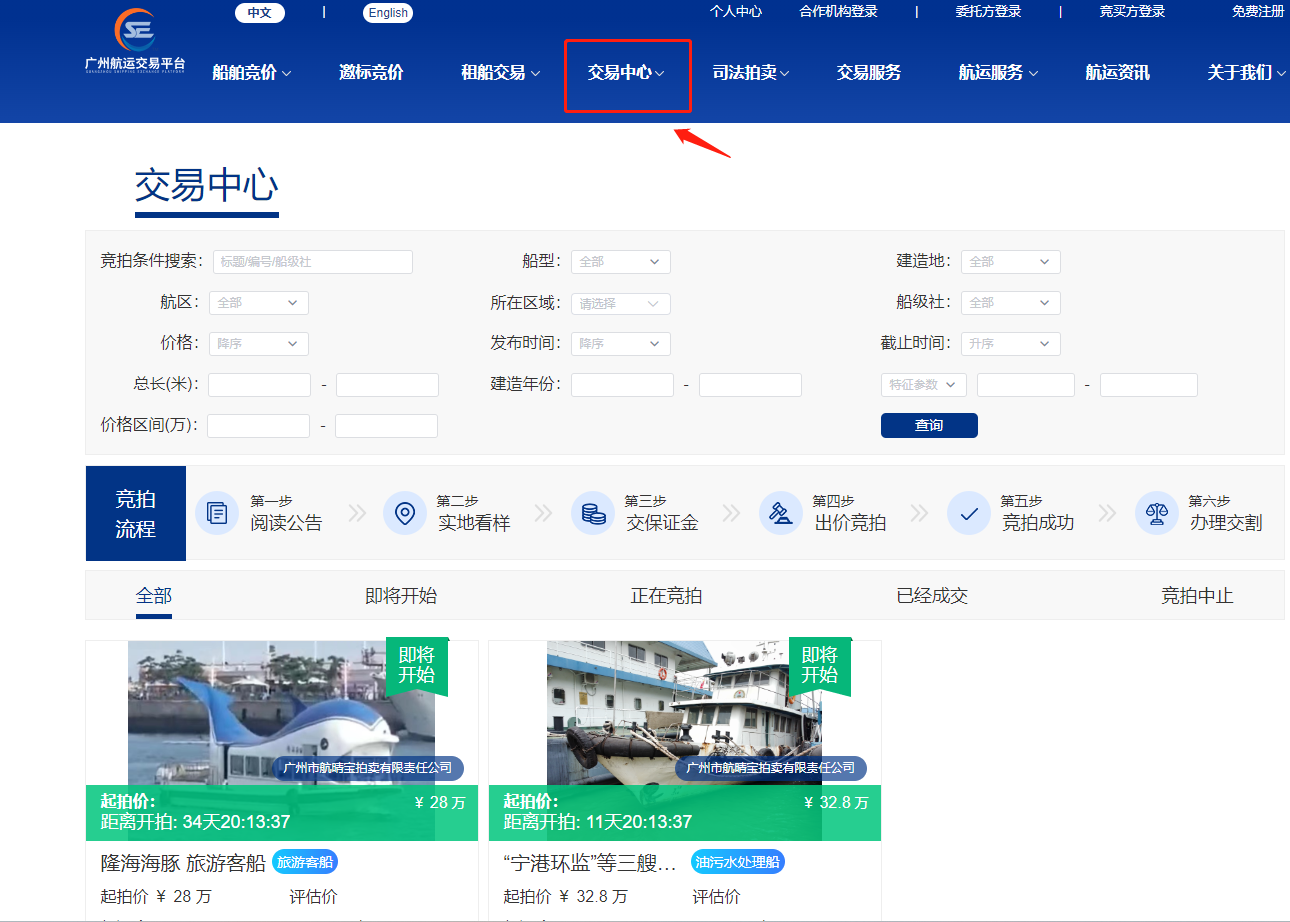Open the 所在区域 dropdown

click(x=621, y=304)
